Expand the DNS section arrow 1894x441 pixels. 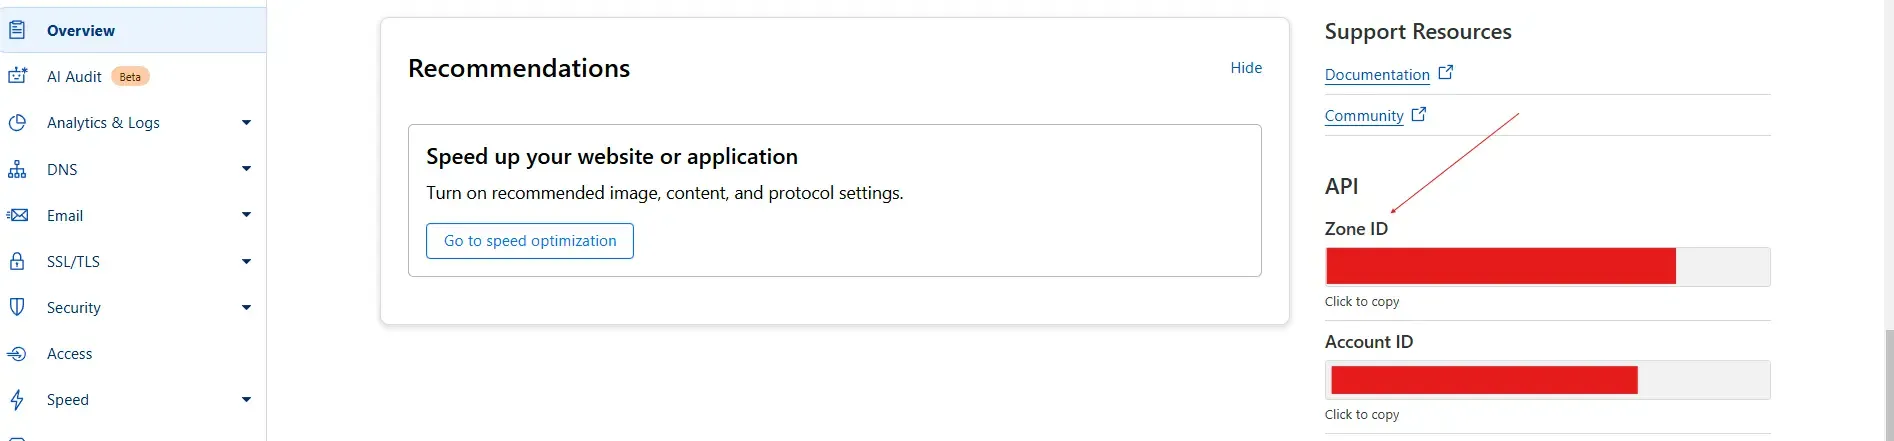point(246,169)
